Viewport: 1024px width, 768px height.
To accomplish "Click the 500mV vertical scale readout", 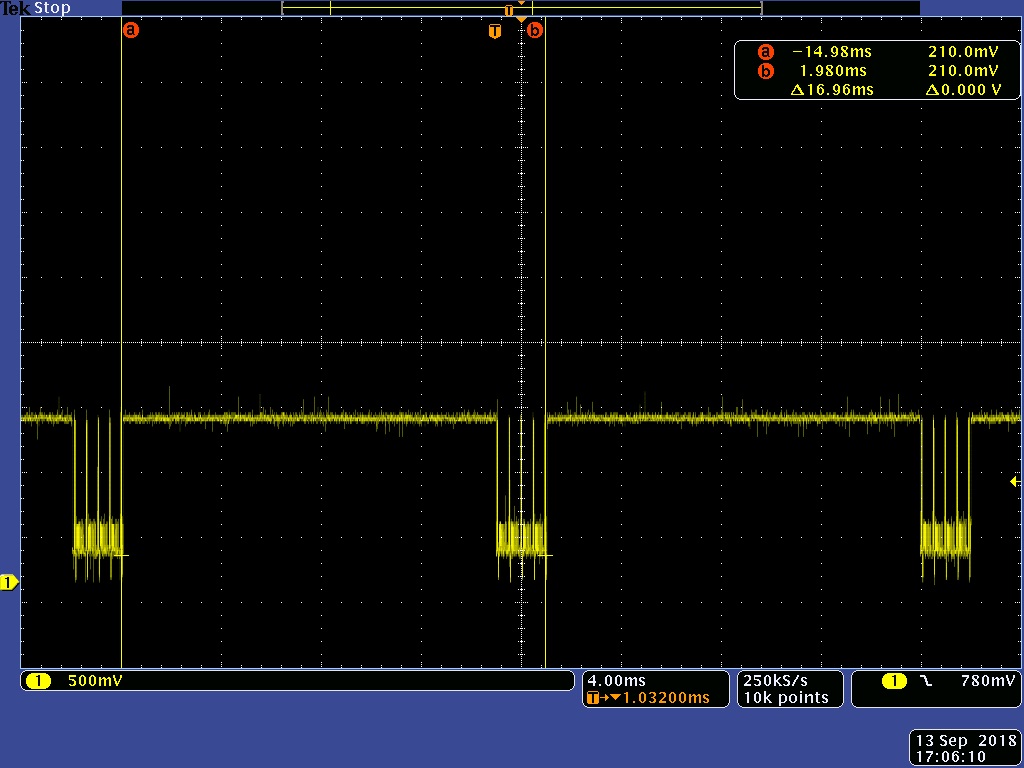I will pos(95,681).
